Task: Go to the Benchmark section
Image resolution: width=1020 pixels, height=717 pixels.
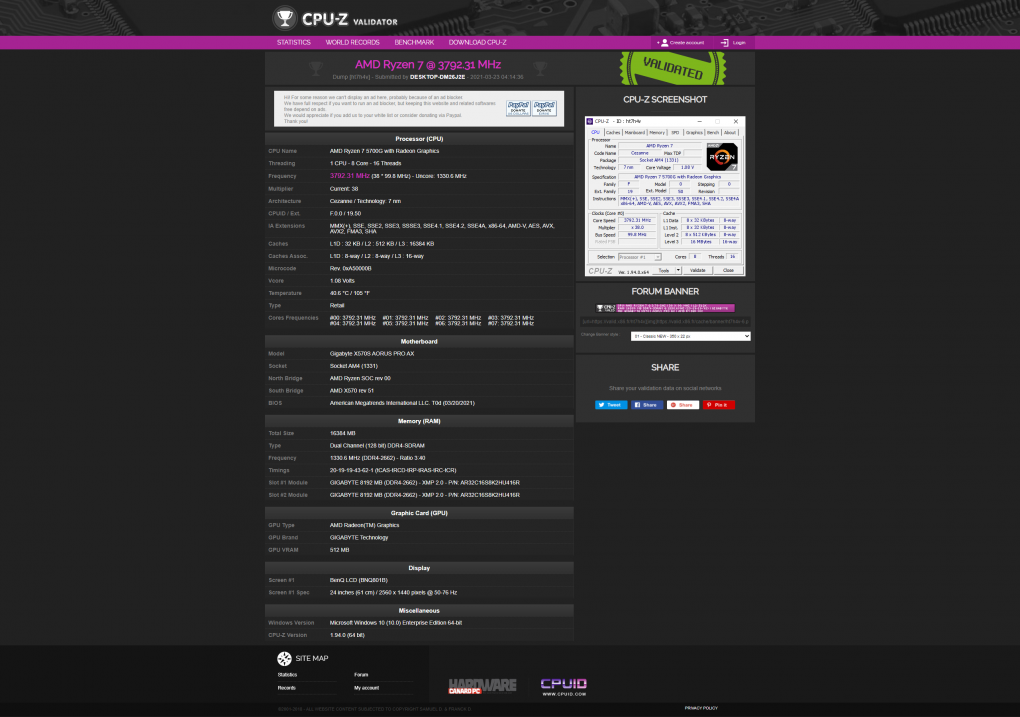Action: pos(414,42)
